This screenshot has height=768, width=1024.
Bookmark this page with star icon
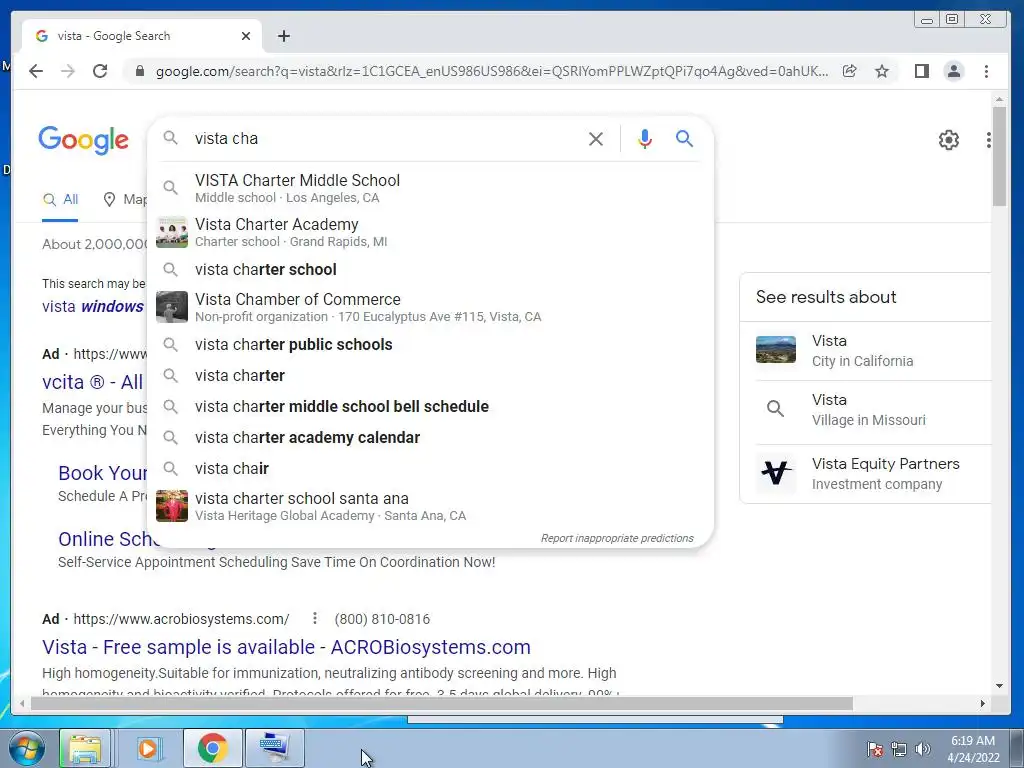point(882,71)
